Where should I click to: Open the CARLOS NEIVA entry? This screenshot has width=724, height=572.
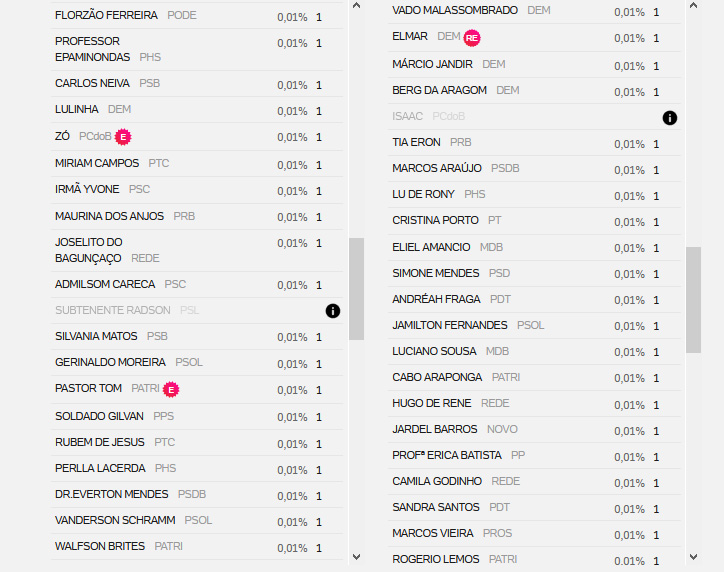tap(197, 84)
